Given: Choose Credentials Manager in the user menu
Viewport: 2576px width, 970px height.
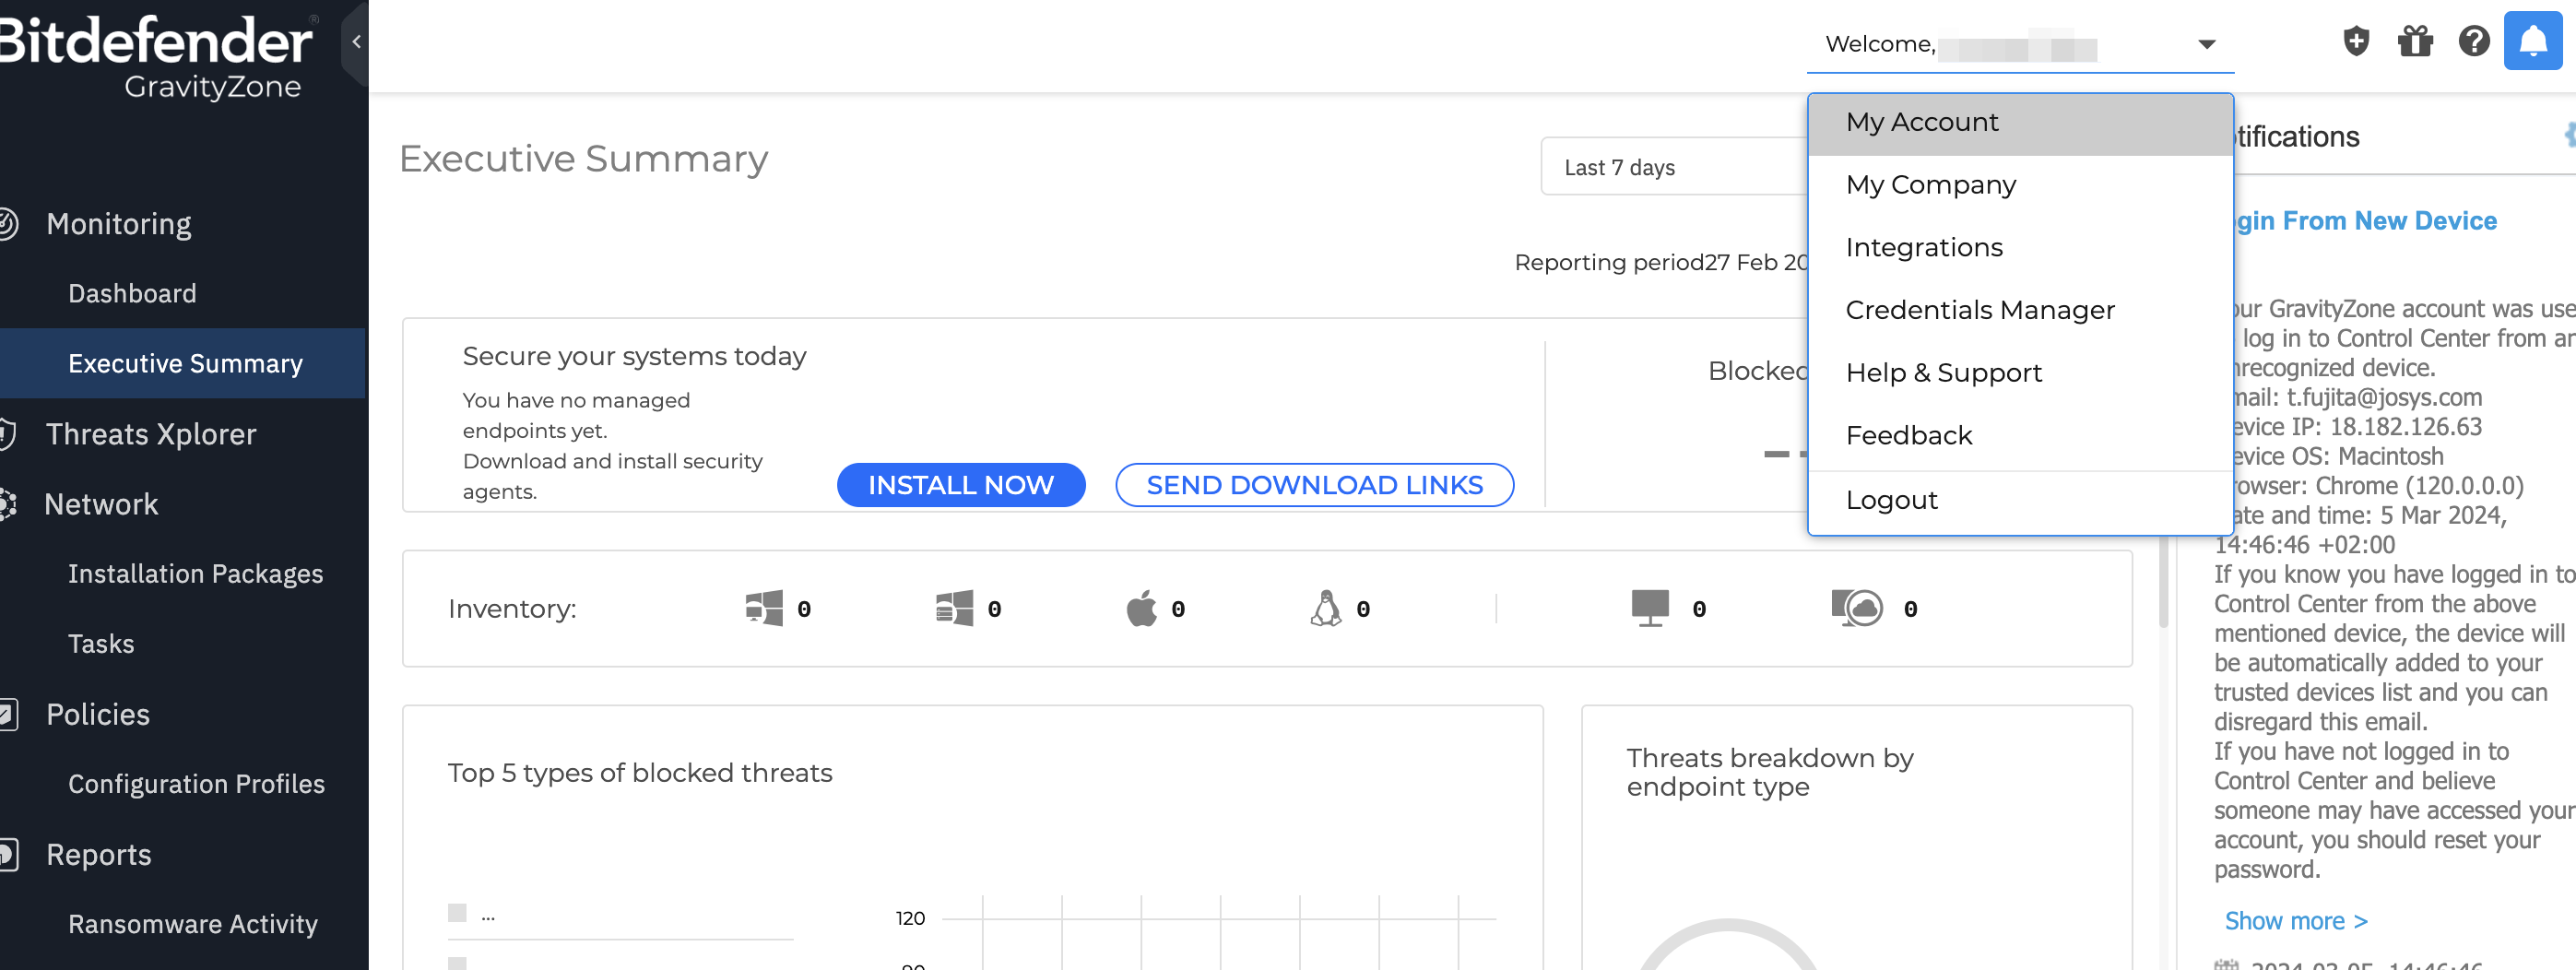Looking at the screenshot, I should tap(1979, 310).
